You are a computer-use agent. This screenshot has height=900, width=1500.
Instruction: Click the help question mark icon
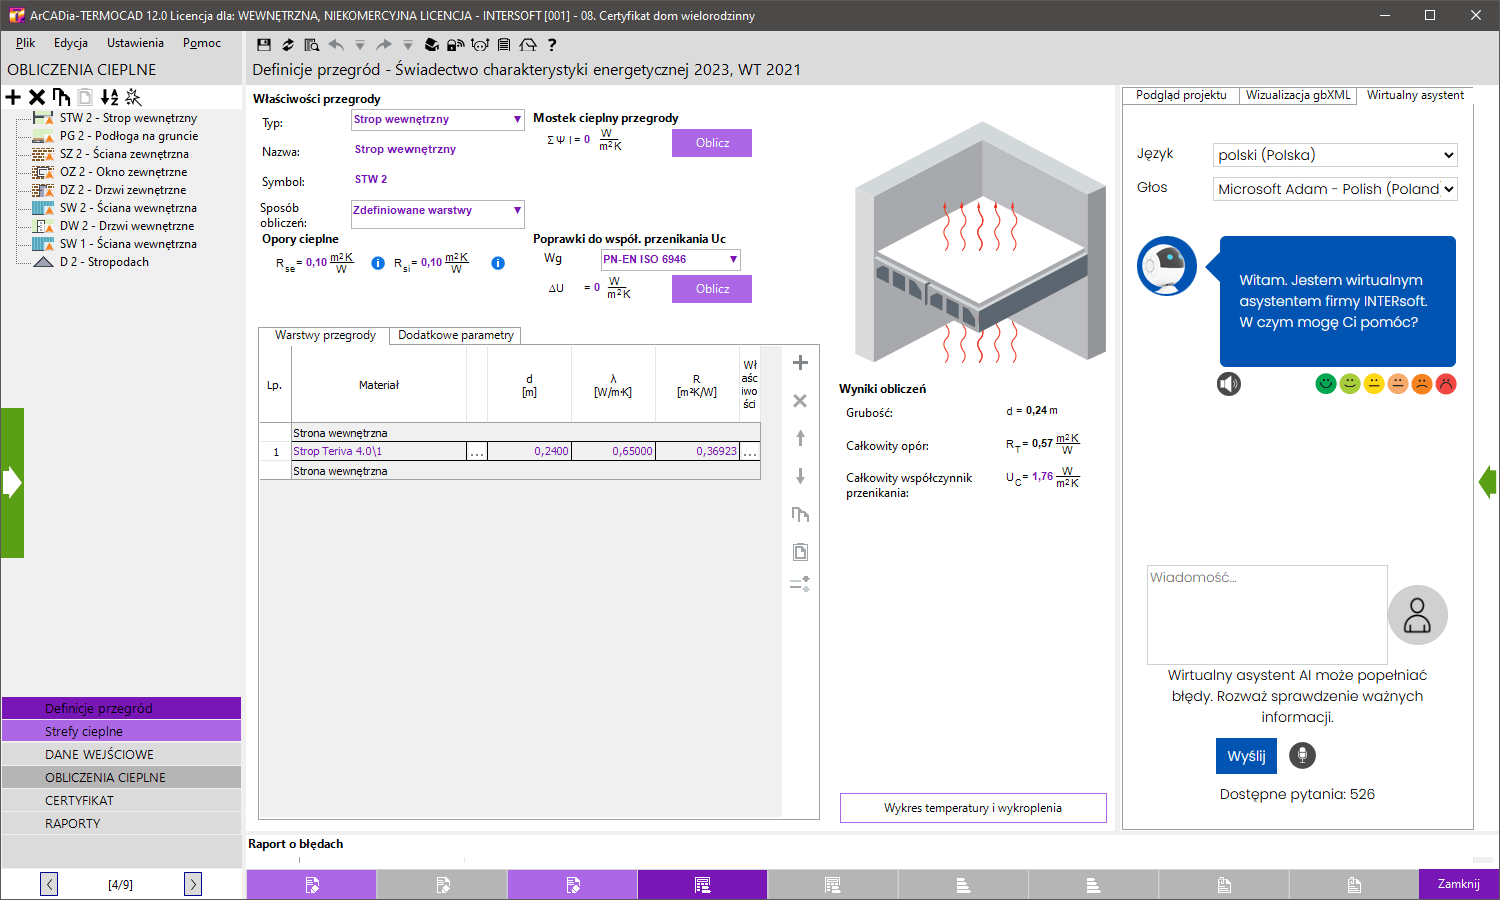pos(552,45)
